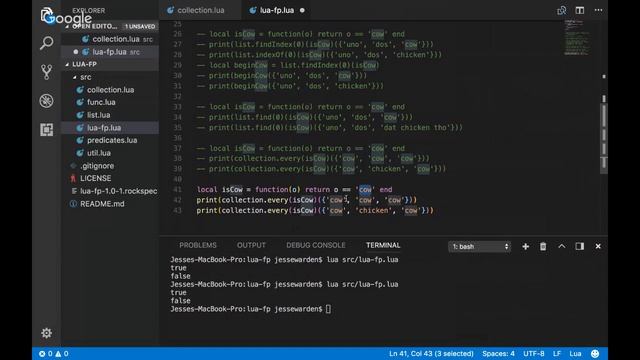This screenshot has width=640, height=360.
Task: Open the Source Control view icon
Action: [x=47, y=72]
